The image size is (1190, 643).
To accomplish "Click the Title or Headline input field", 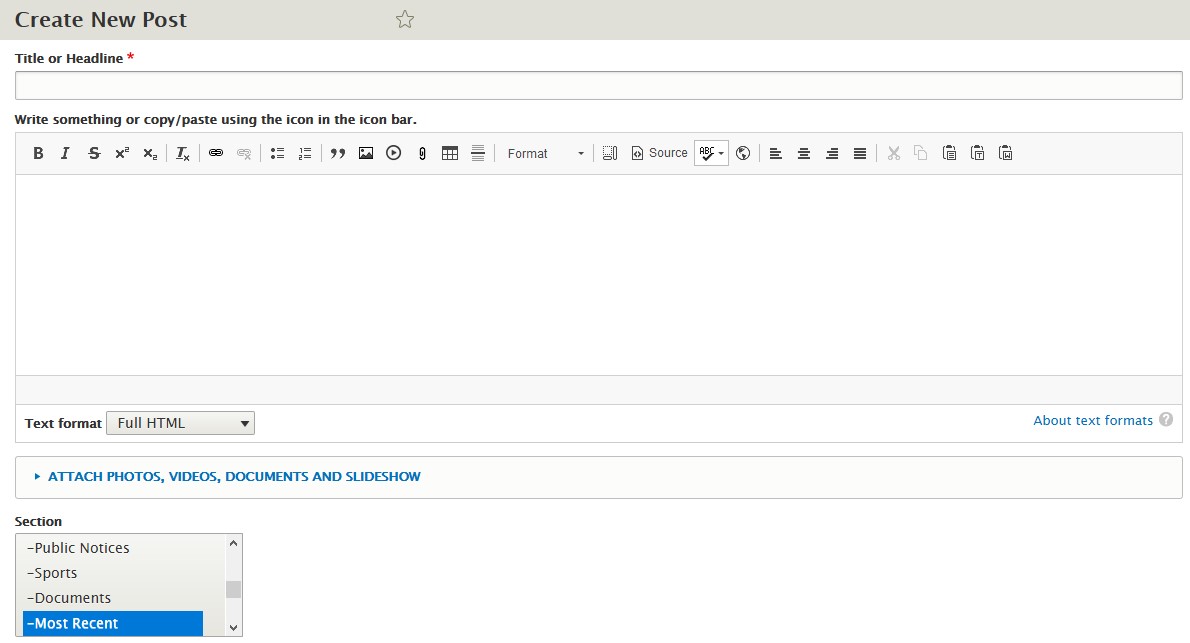I will pos(598,86).
